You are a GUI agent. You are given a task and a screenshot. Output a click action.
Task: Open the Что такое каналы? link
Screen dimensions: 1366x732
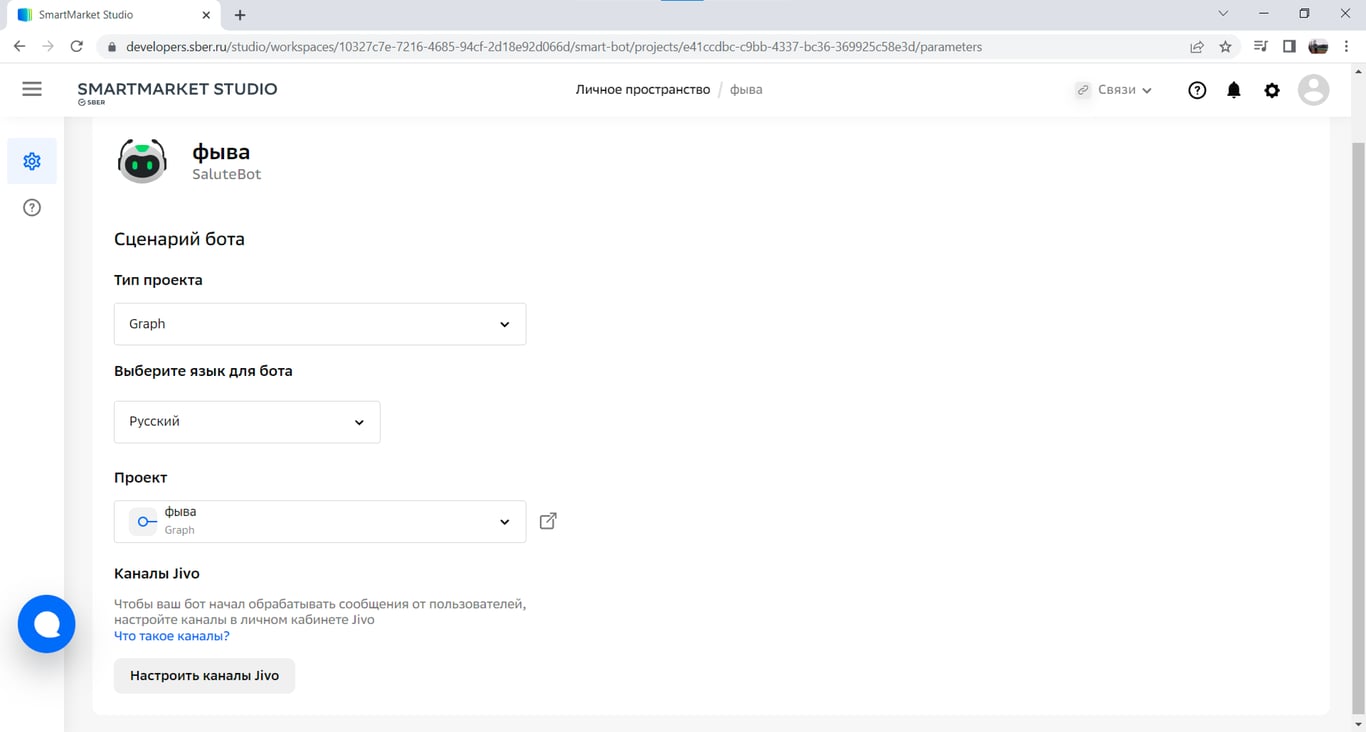pos(172,636)
